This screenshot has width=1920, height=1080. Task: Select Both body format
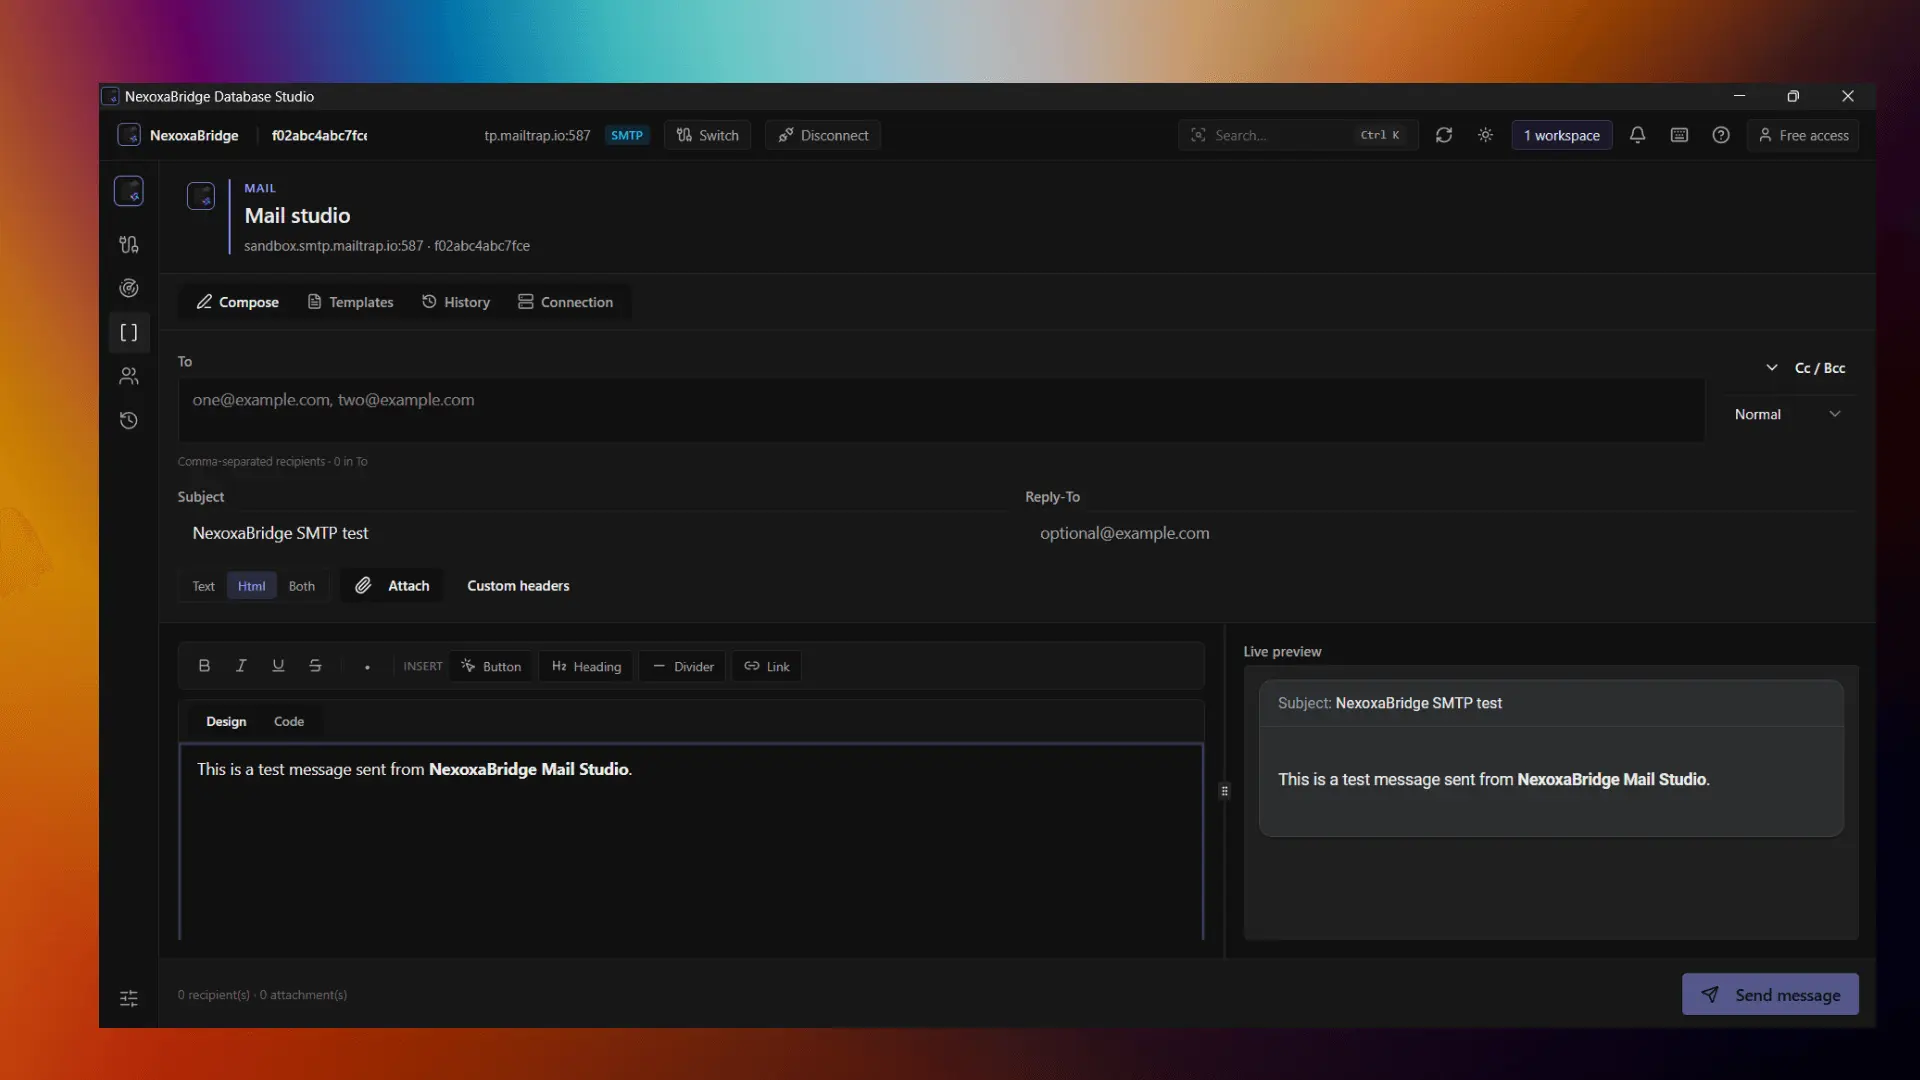tap(302, 586)
